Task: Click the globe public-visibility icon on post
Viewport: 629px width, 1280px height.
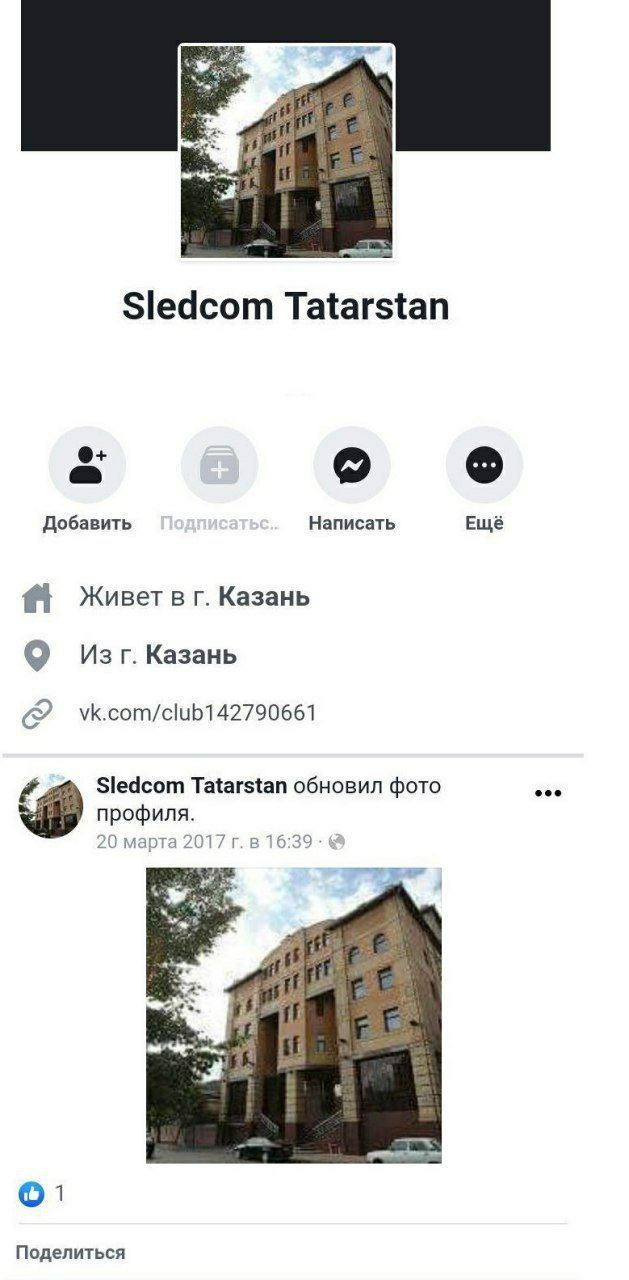Action: click(x=337, y=842)
